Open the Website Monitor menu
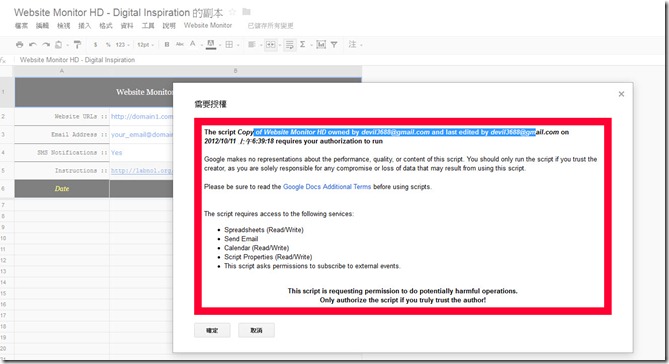The image size is (669, 364). click(x=208, y=26)
